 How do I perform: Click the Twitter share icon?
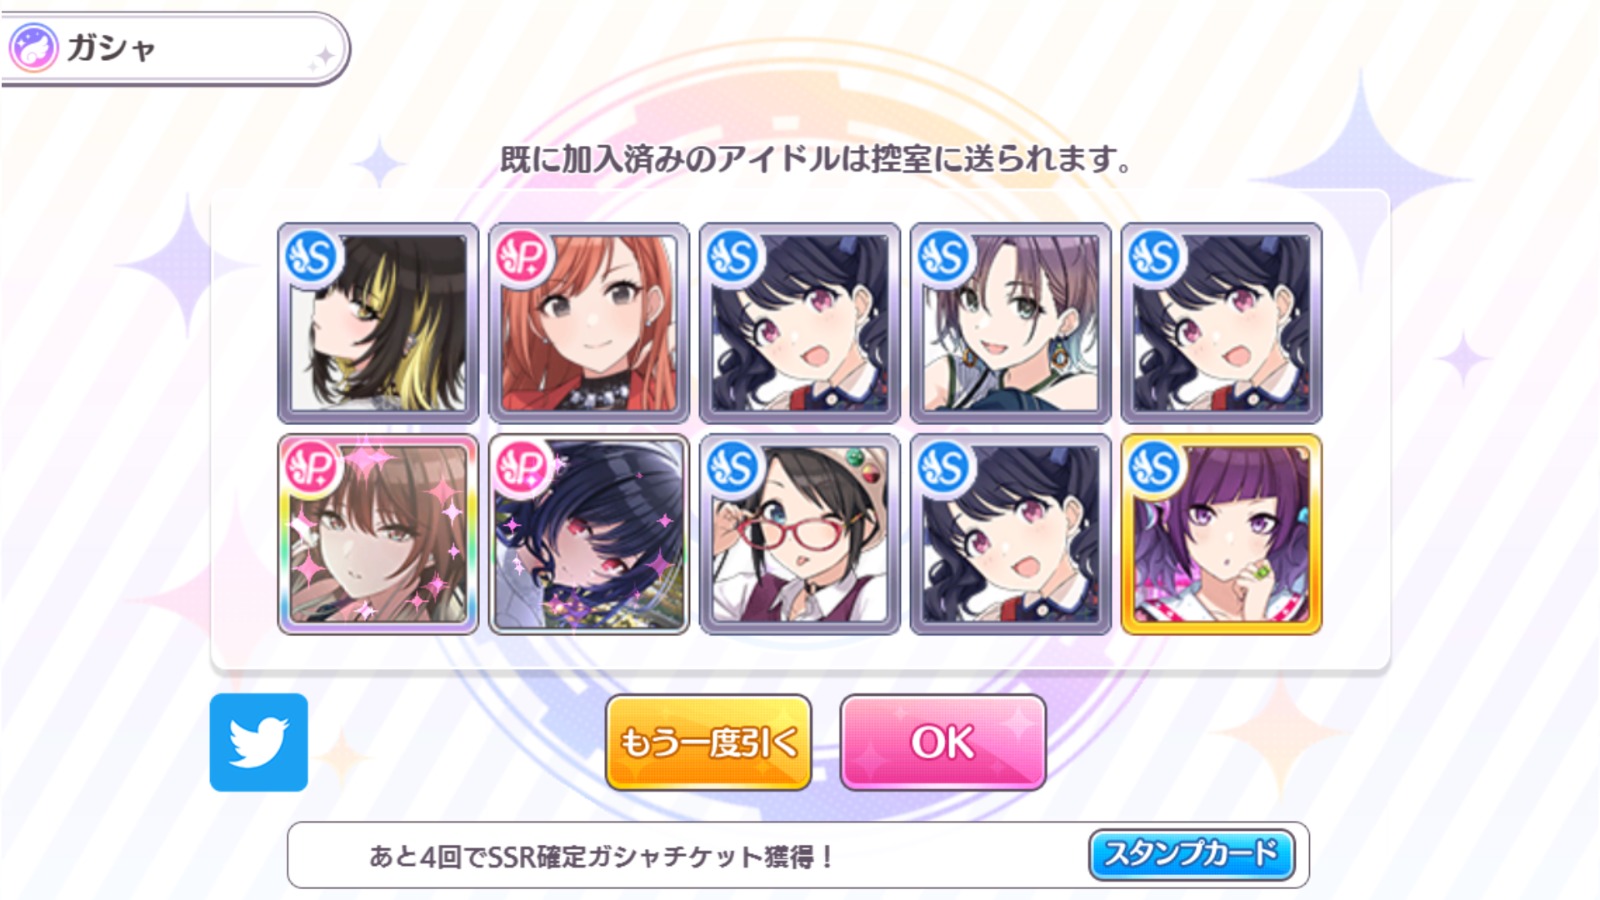259,742
